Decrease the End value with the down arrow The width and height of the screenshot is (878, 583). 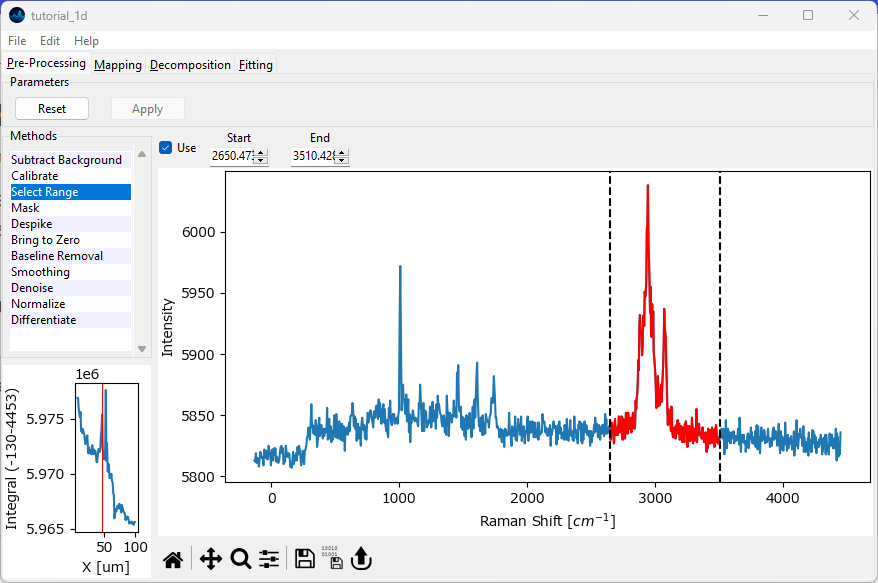pos(342,160)
